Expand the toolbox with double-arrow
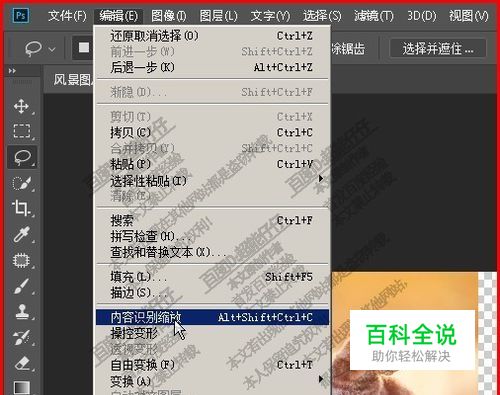Viewport: 500px width, 395px height. click(12, 71)
